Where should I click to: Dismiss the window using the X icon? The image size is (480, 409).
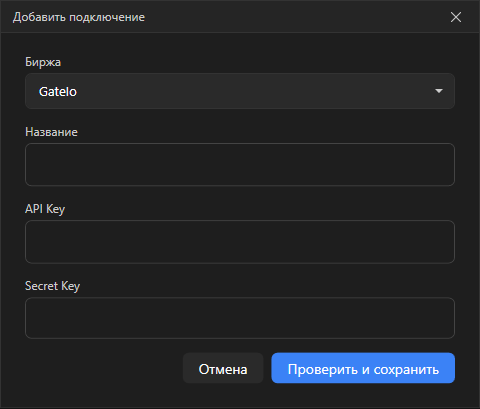456,17
